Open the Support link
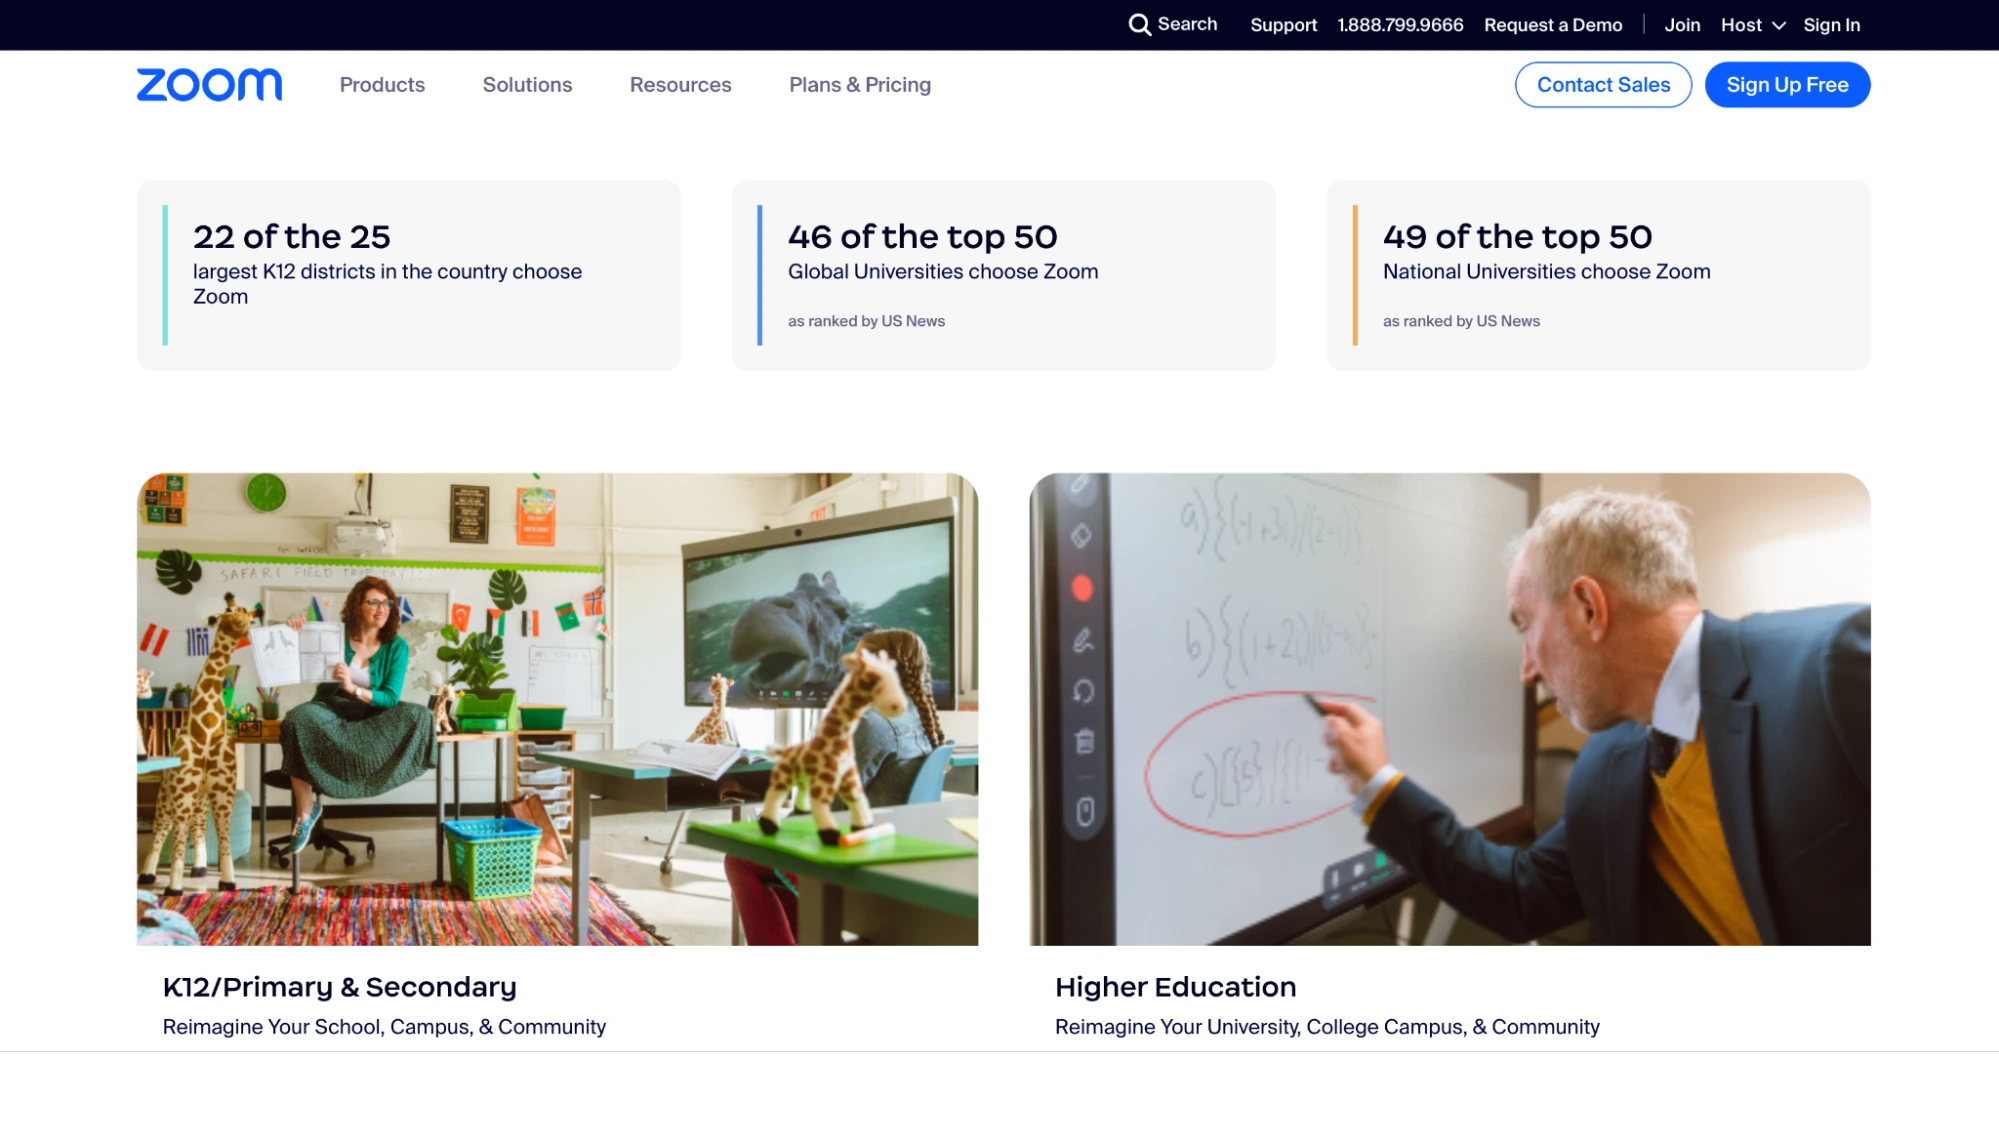 [1283, 25]
